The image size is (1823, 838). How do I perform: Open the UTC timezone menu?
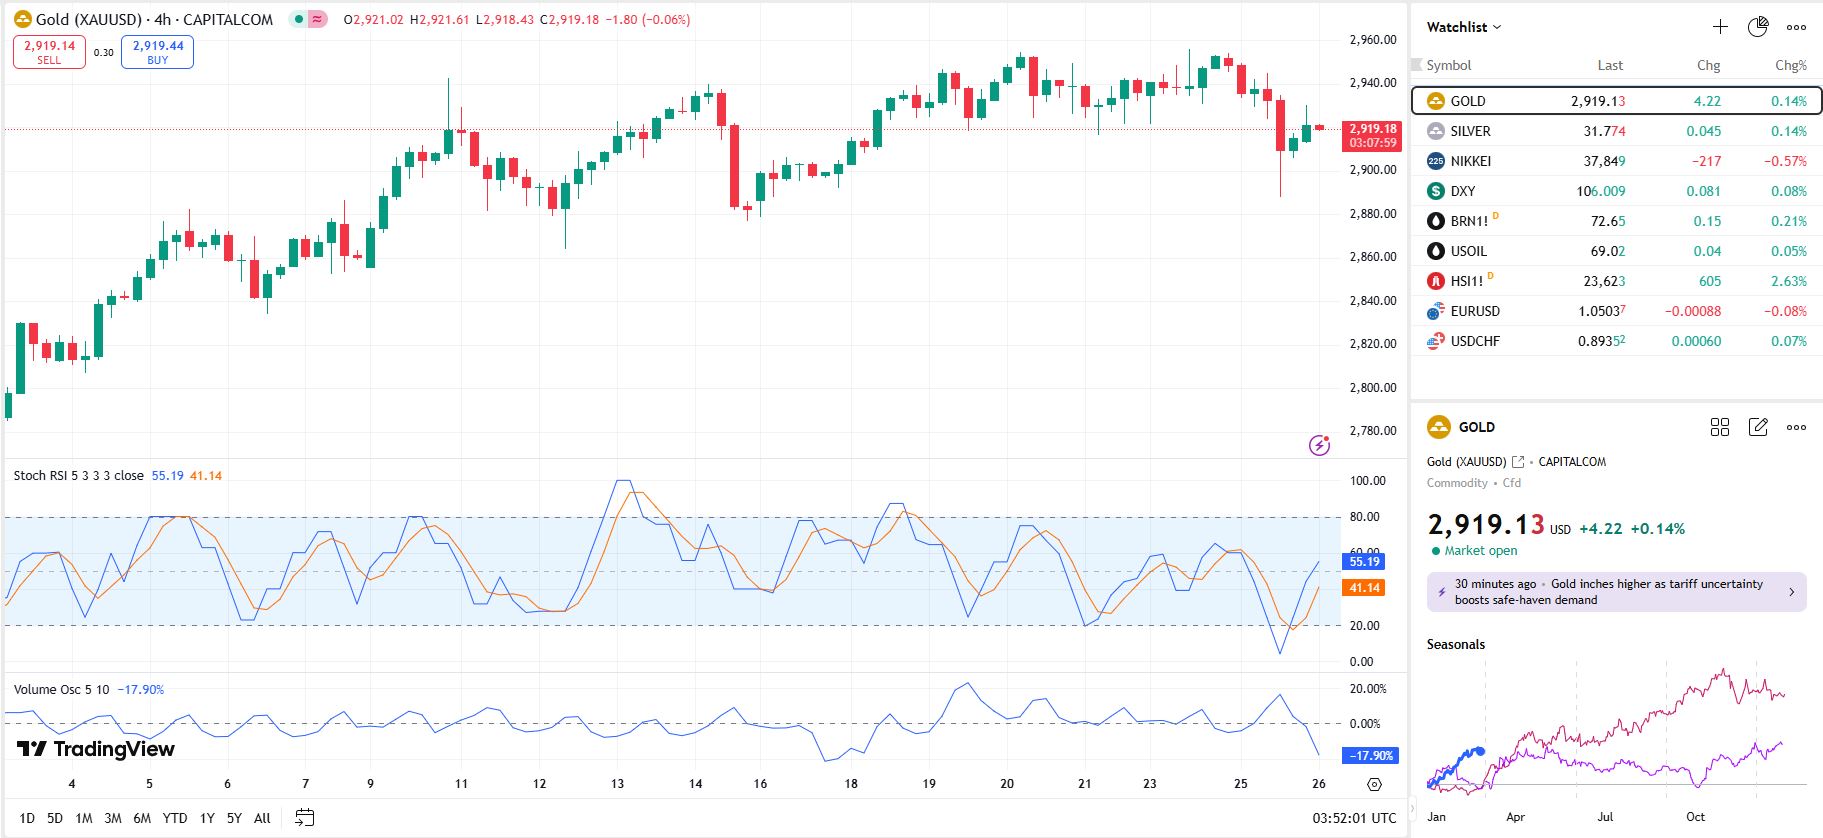[x=1354, y=818]
